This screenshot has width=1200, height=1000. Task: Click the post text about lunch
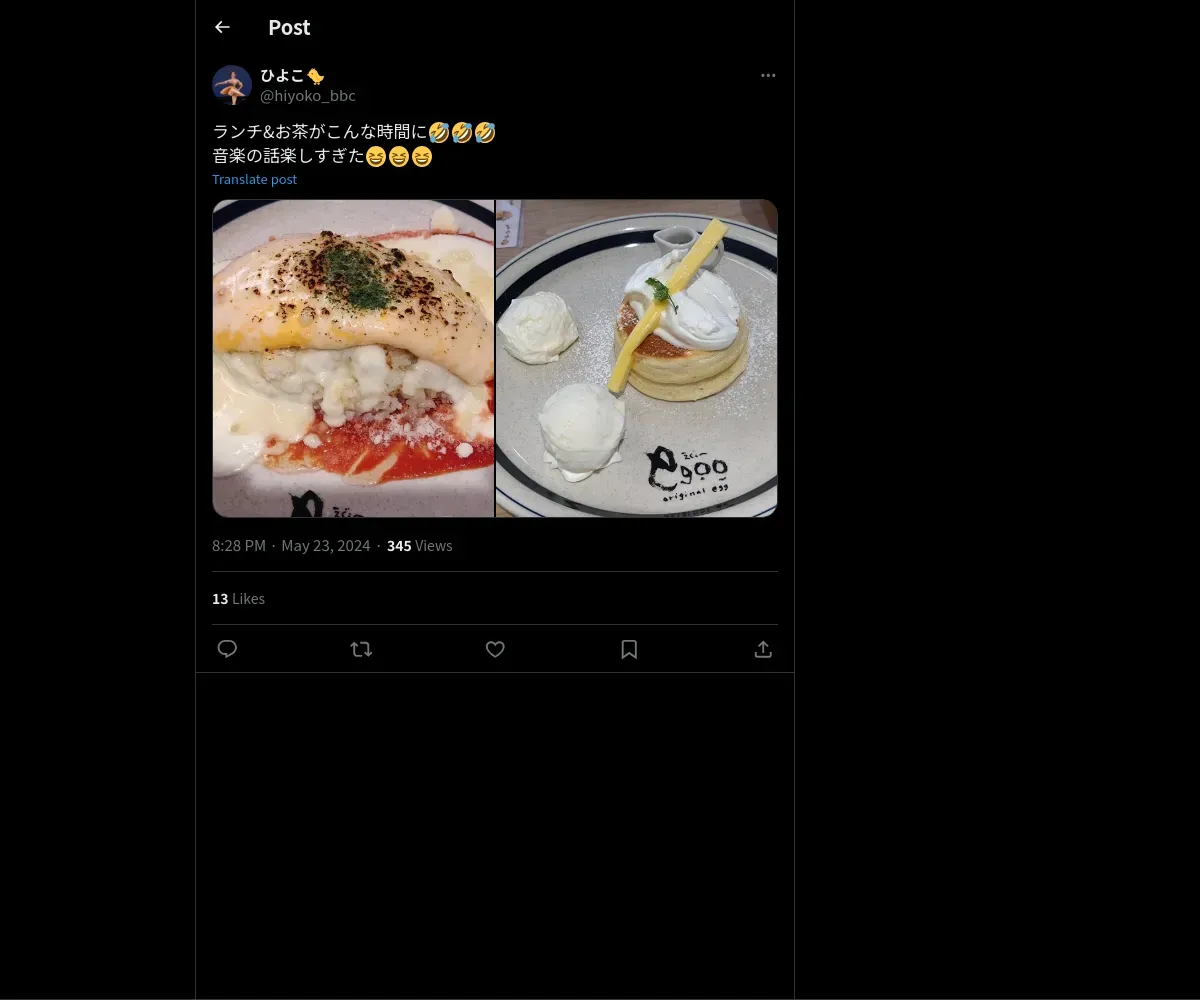point(354,143)
